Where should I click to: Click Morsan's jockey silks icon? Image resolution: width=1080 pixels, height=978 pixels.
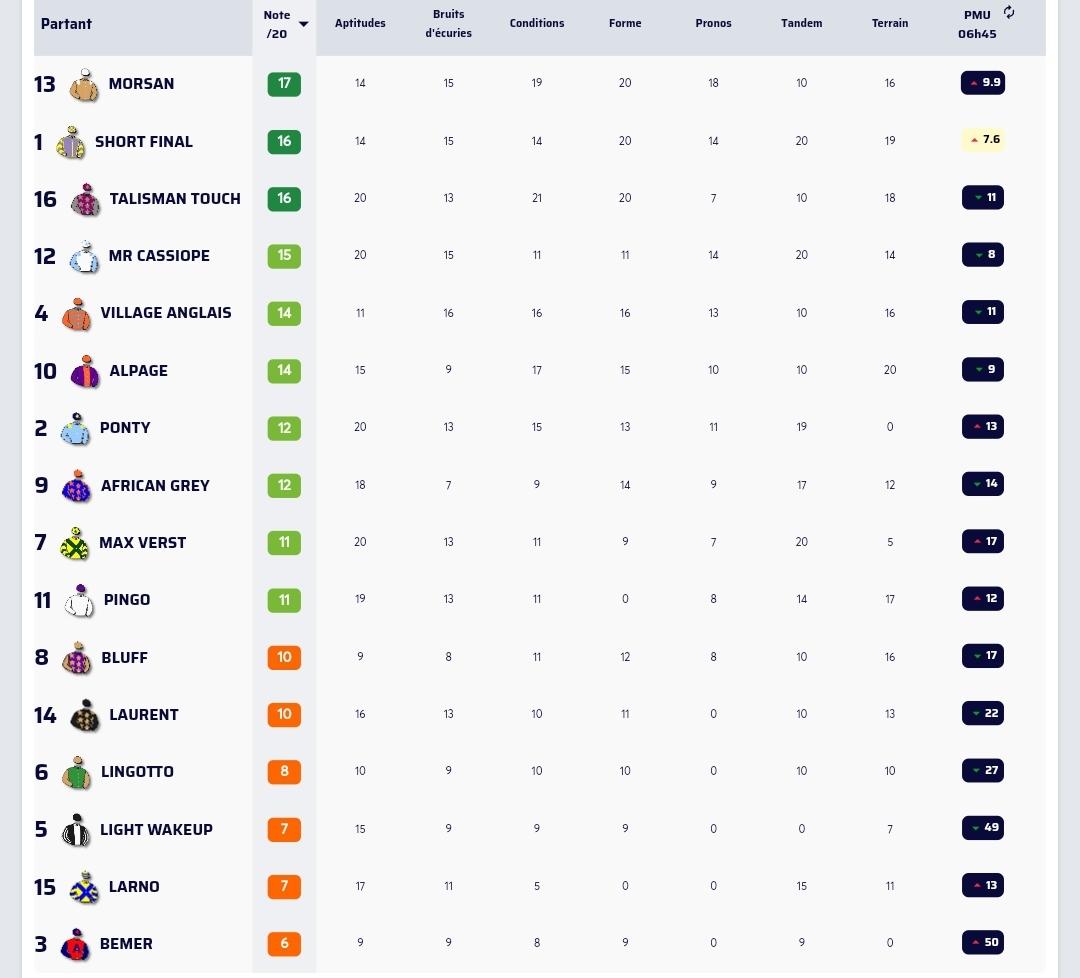tap(84, 85)
